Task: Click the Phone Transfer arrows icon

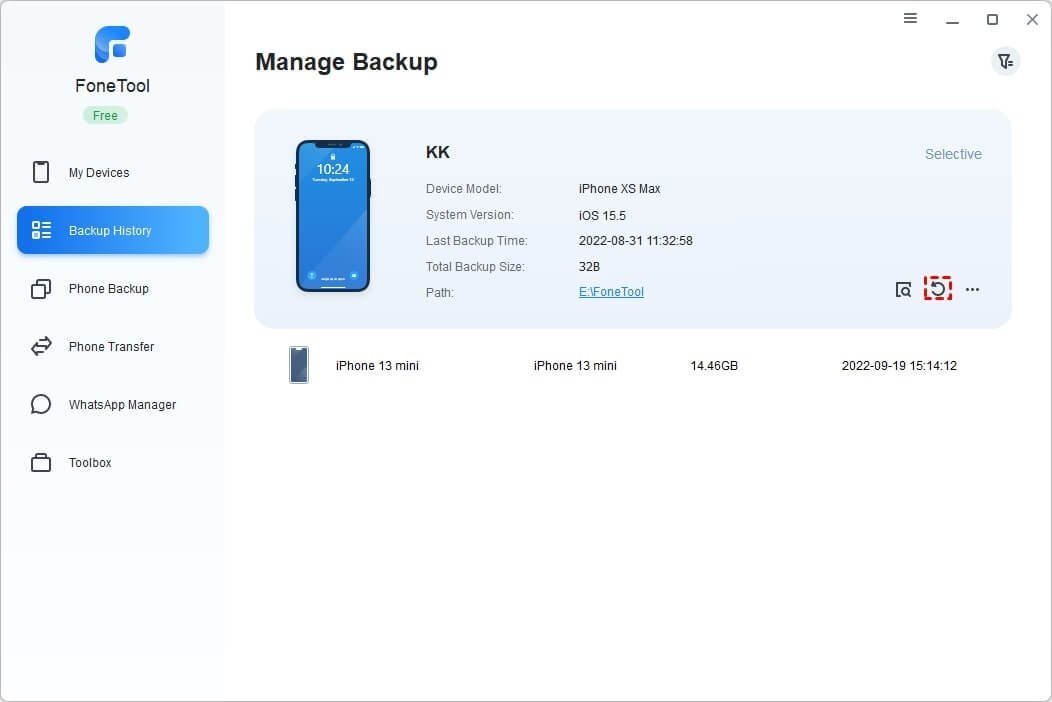Action: [41, 347]
